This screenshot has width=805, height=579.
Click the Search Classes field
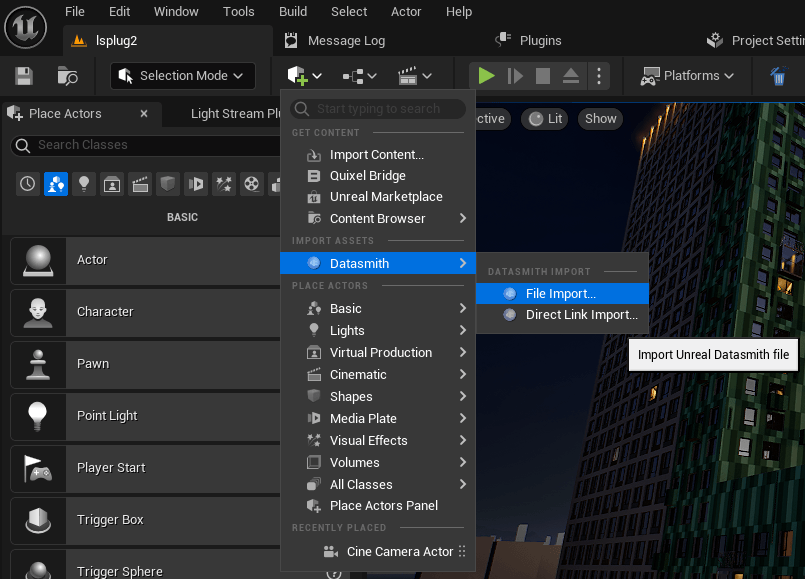(146, 145)
